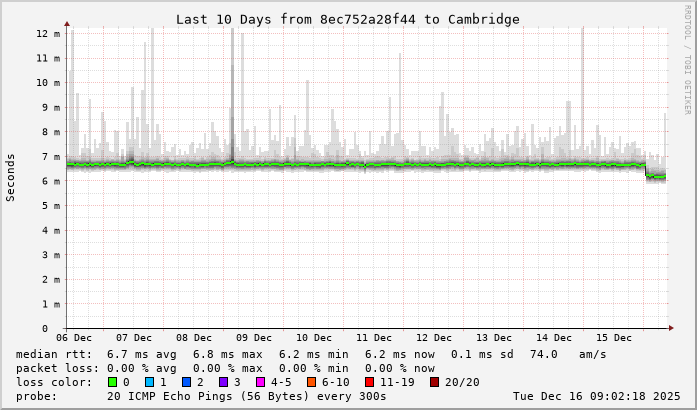Click the light blue loss swatch for 1
This screenshot has width=697, height=410.
click(x=149, y=382)
